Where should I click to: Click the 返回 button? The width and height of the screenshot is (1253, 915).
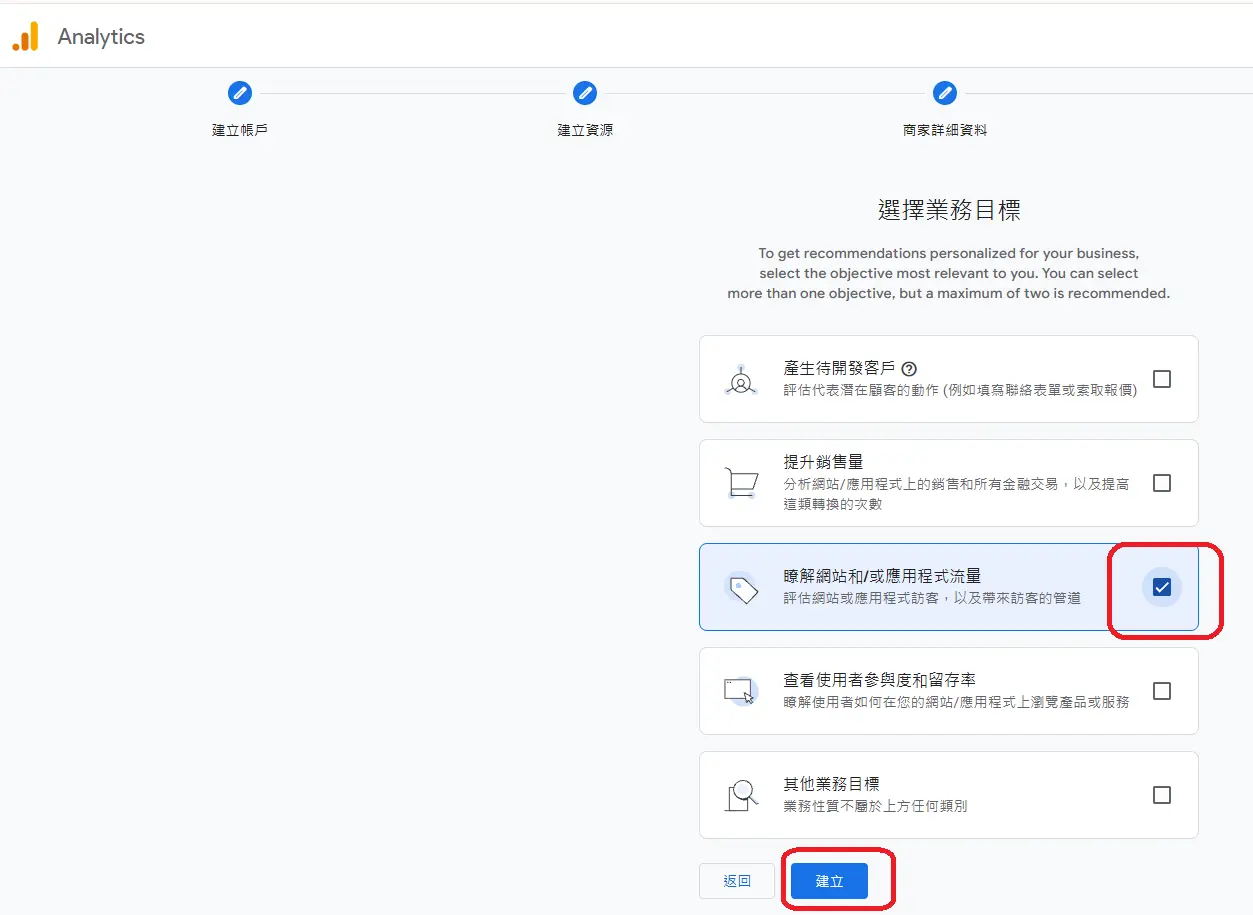pos(736,880)
